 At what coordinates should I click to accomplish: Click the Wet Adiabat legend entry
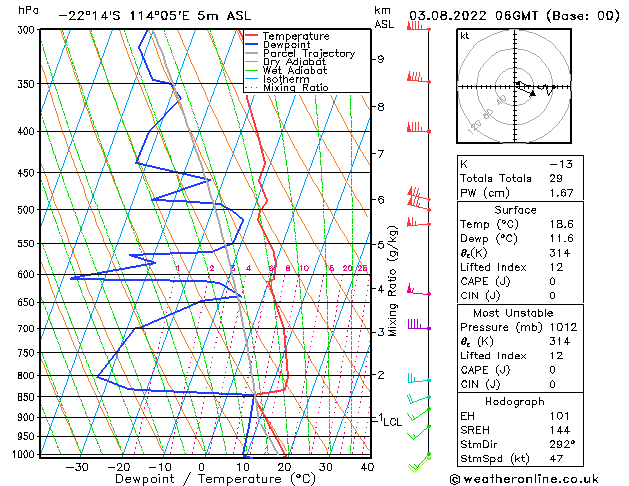pos(286,70)
